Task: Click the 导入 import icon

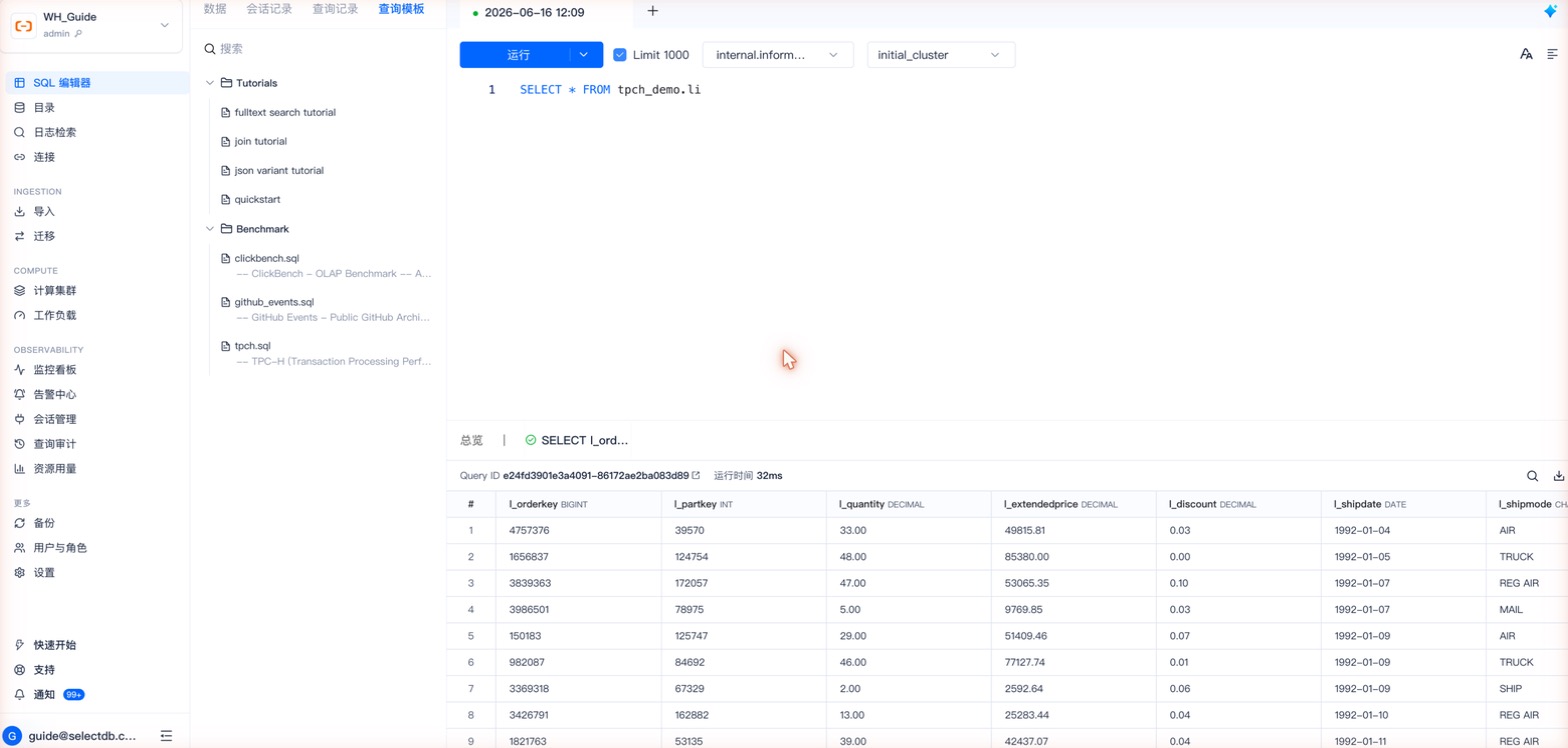Action: (19, 212)
